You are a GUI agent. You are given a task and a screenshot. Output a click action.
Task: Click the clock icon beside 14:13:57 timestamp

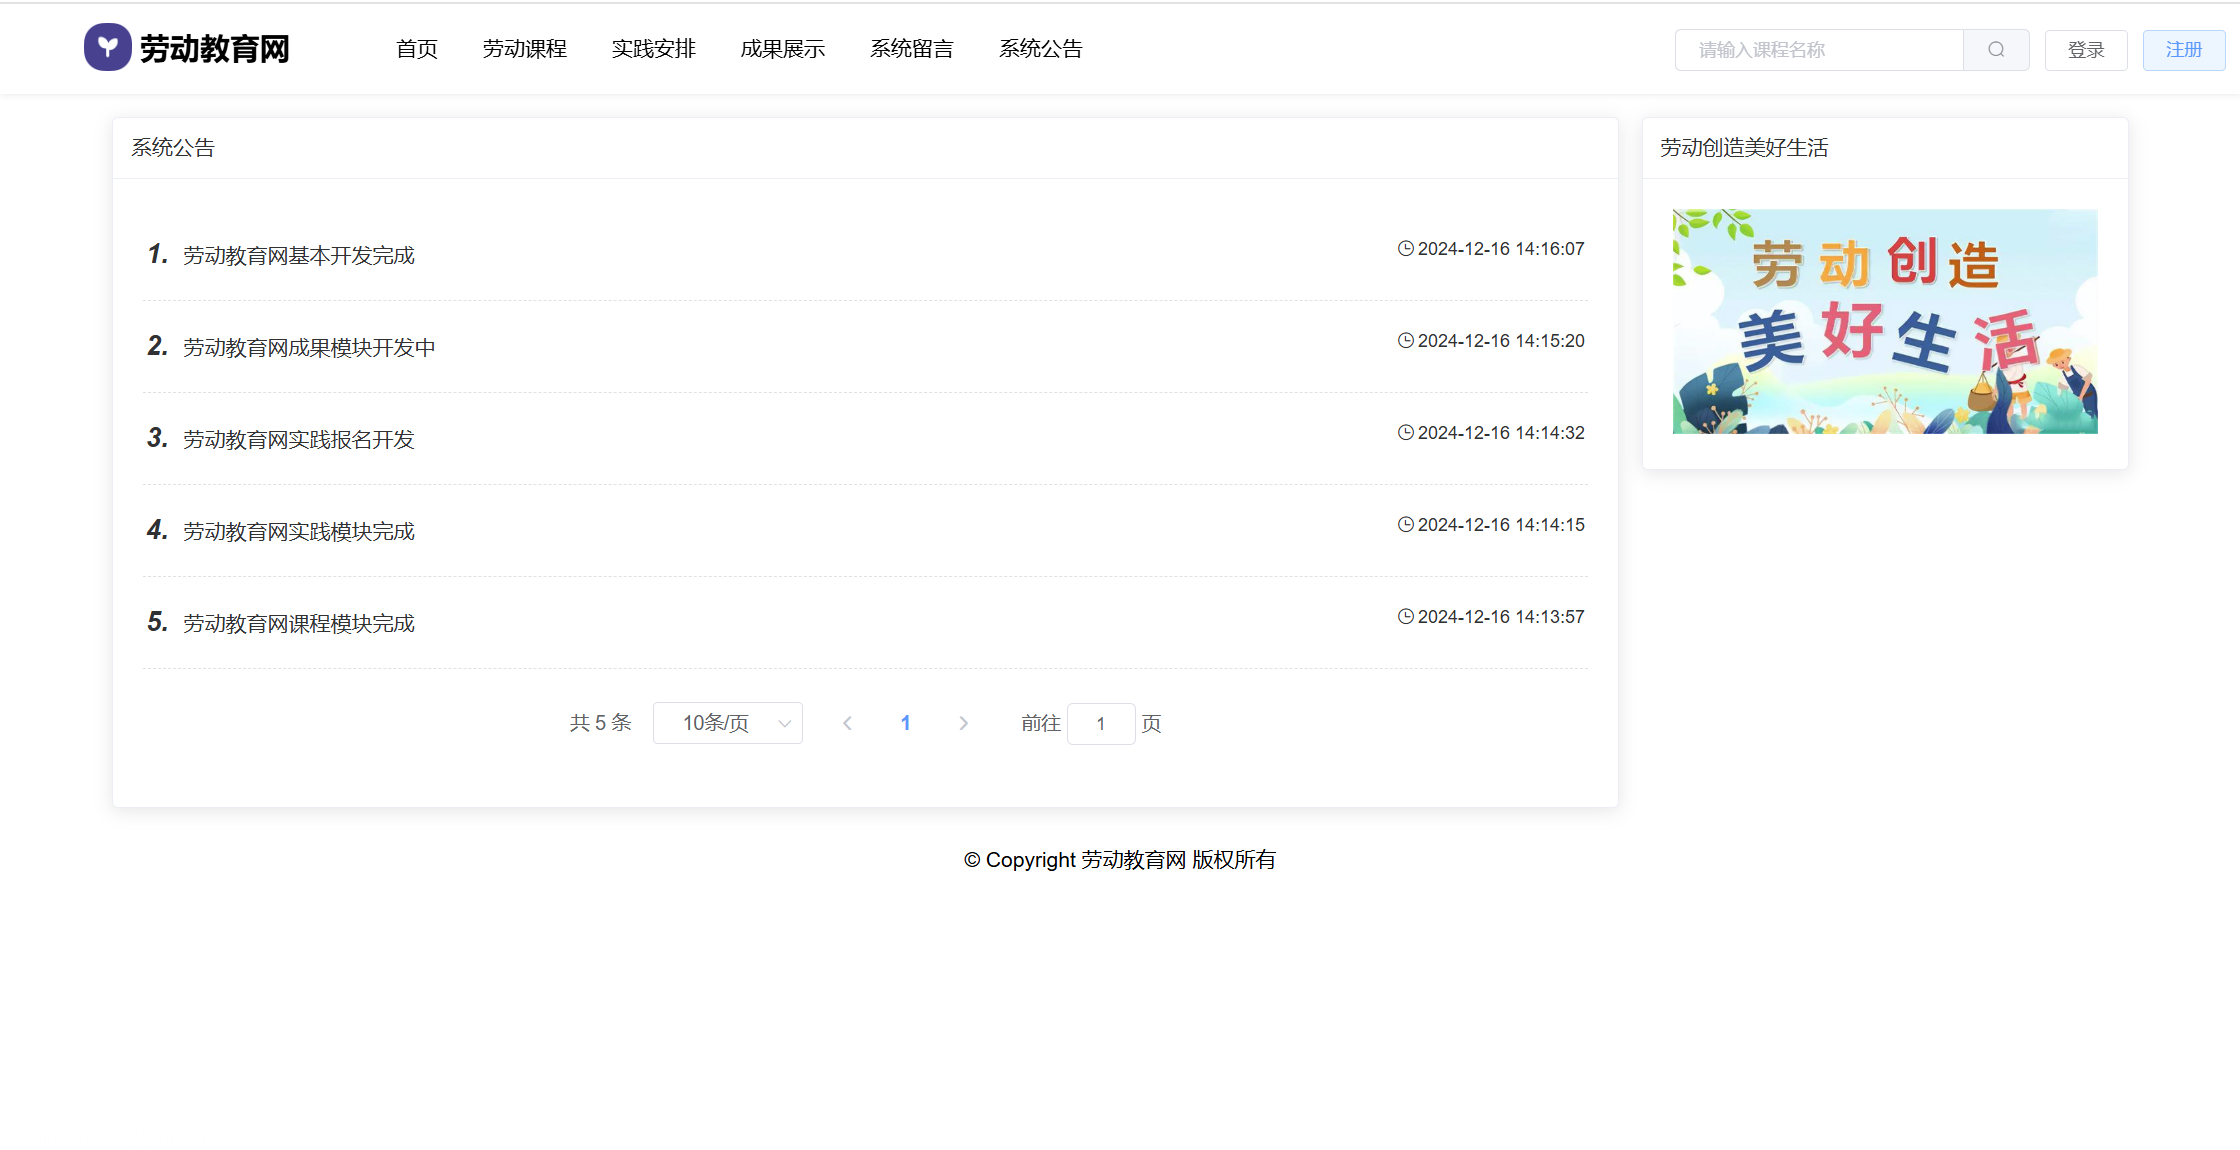(x=1405, y=617)
